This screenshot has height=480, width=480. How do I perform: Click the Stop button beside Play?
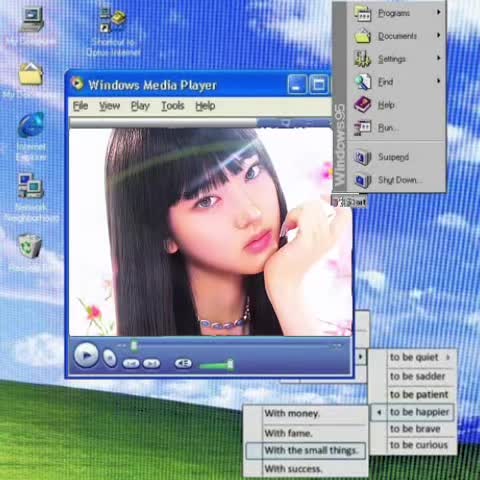[x=109, y=358]
